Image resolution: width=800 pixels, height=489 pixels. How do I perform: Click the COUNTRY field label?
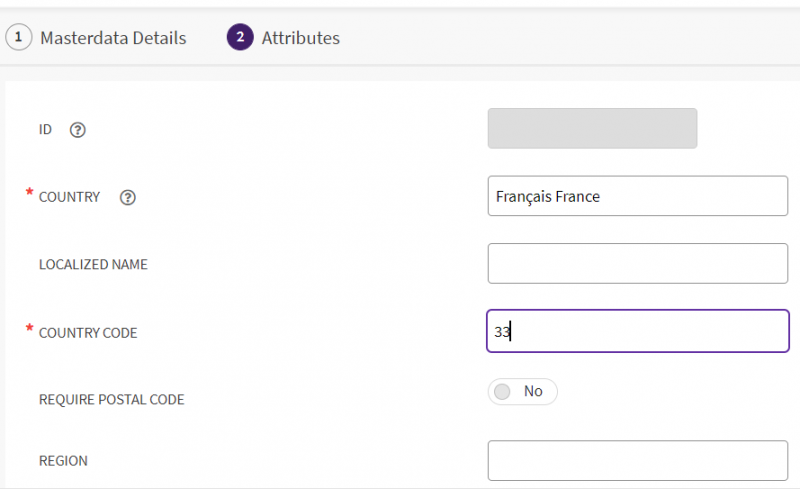click(x=69, y=197)
